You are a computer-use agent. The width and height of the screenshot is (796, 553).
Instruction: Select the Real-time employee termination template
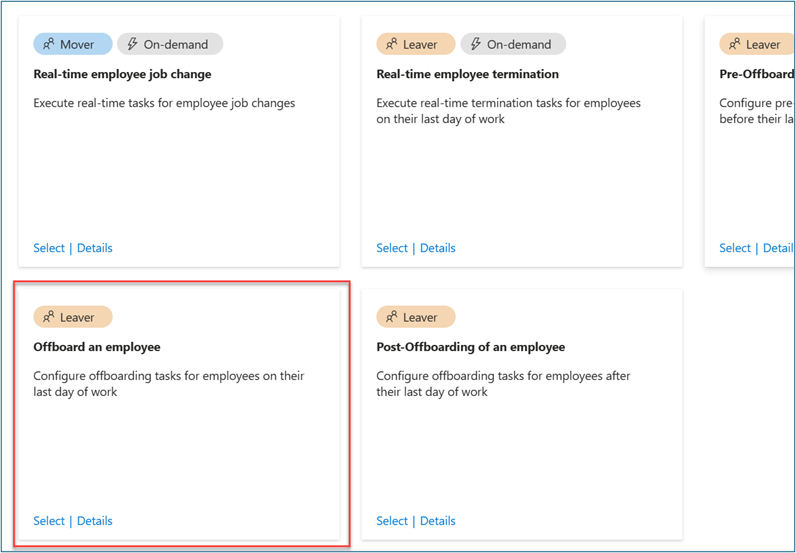pos(392,248)
